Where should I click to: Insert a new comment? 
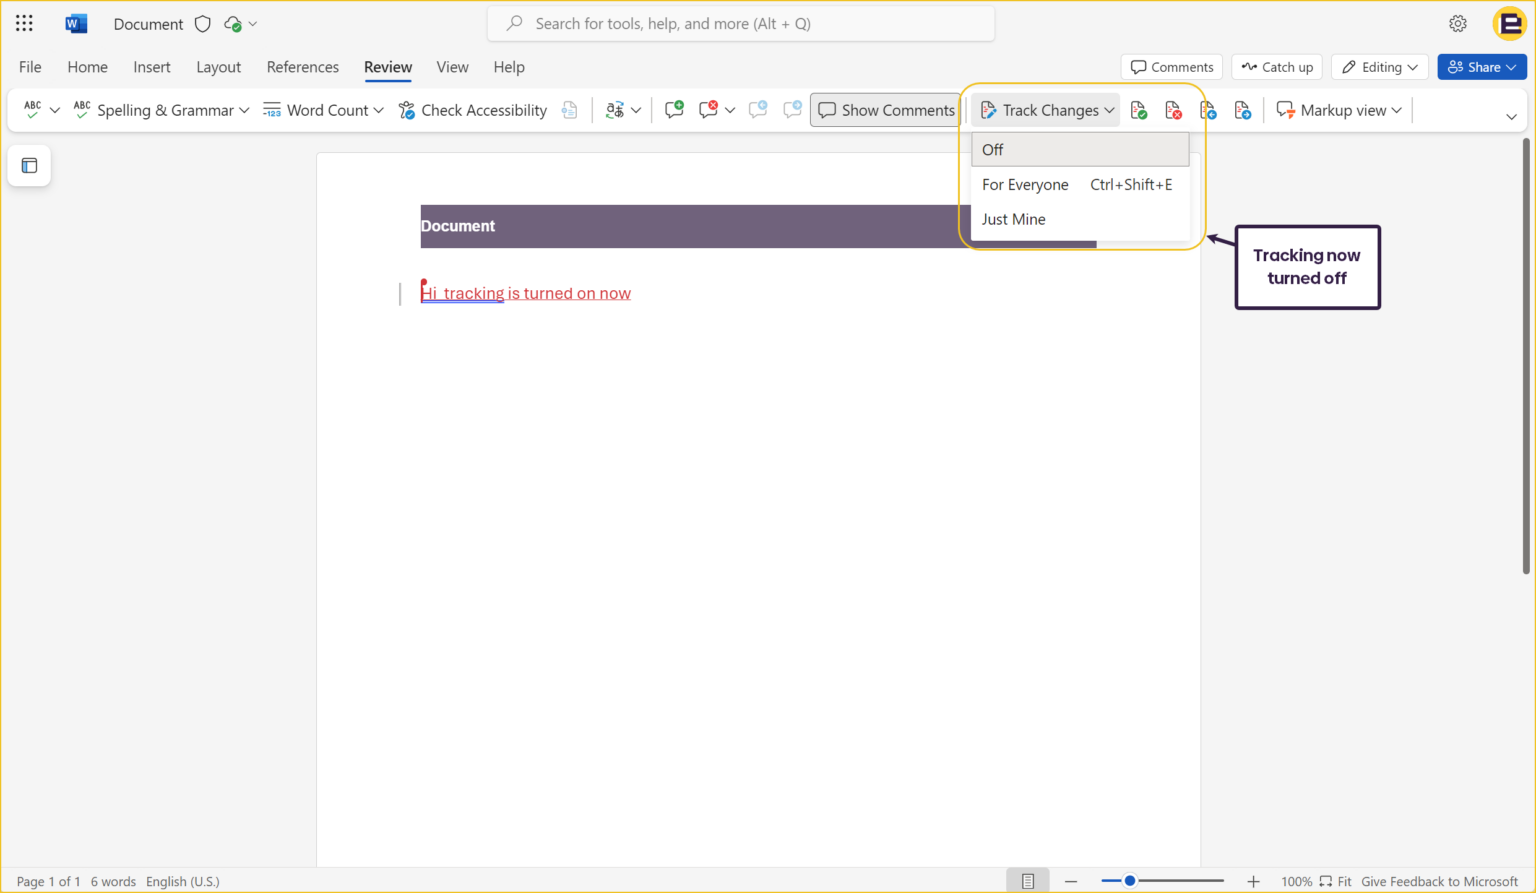tap(674, 110)
